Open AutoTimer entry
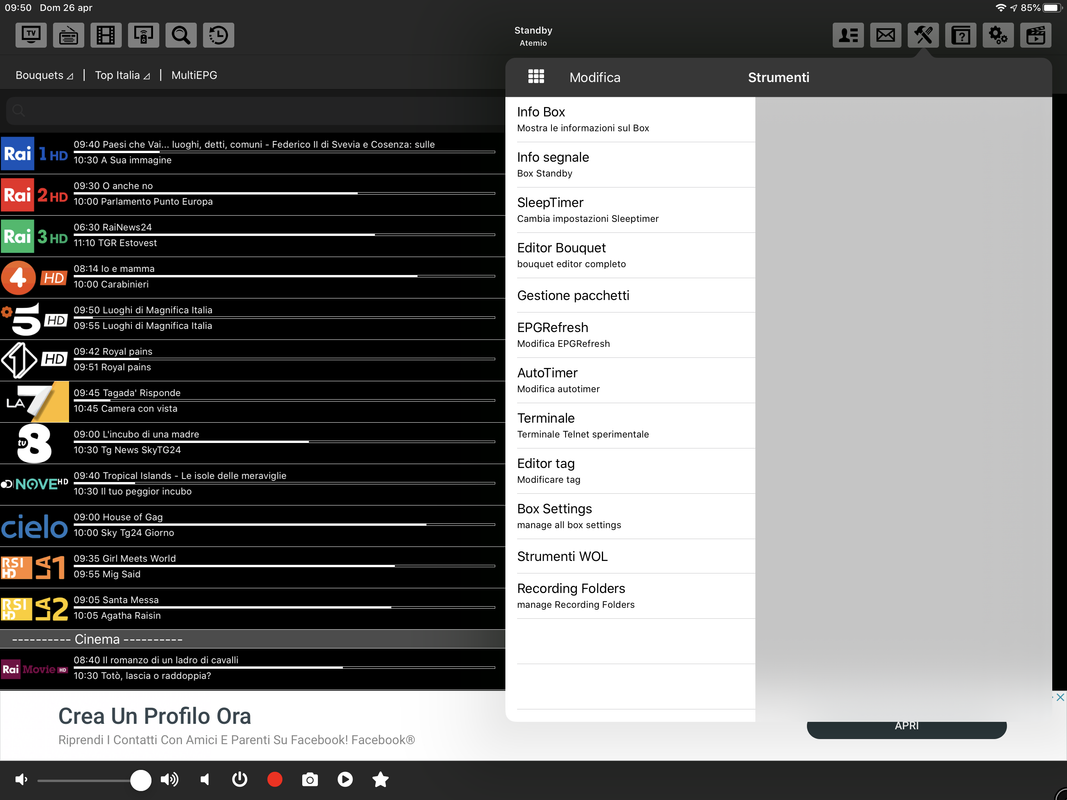 point(630,380)
